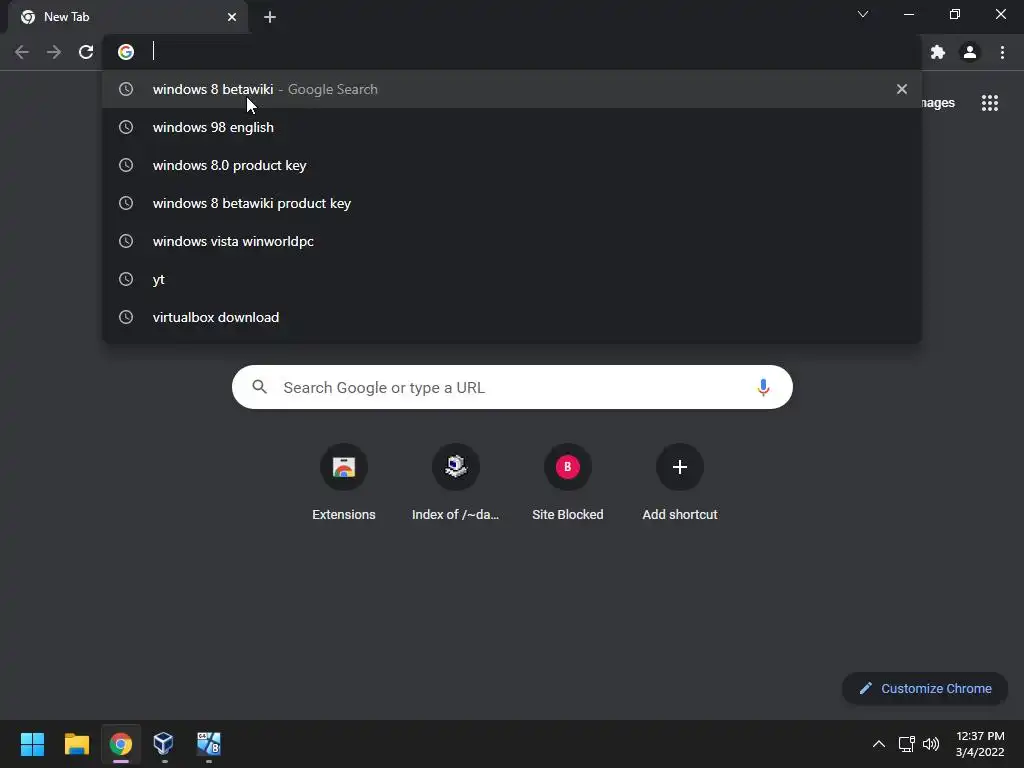This screenshot has height=768, width=1024.
Task: Click the Customize Chrome button
Action: (x=925, y=688)
